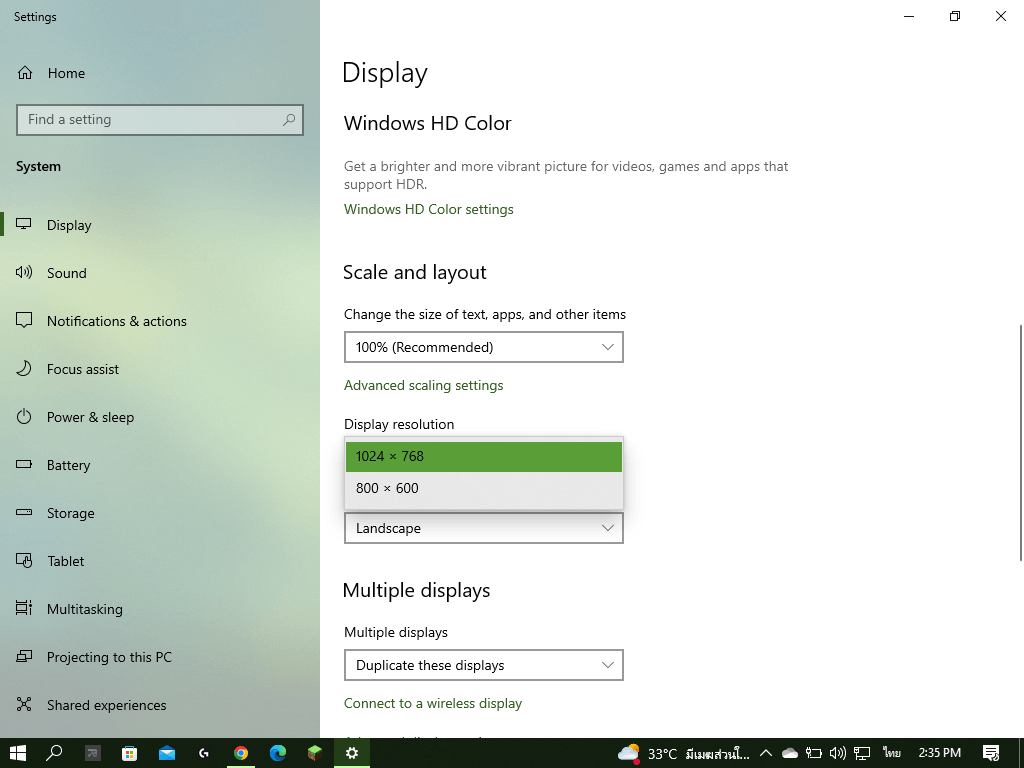The image size is (1024, 768).
Task: Switch the Thai input language indicator
Action: (891, 754)
